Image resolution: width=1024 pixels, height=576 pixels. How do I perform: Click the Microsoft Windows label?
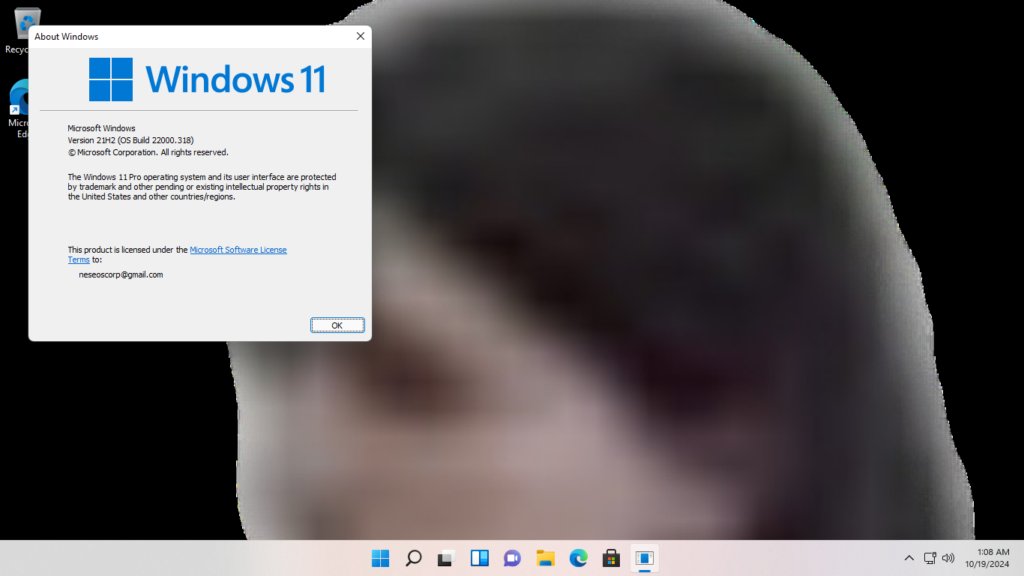click(x=101, y=129)
